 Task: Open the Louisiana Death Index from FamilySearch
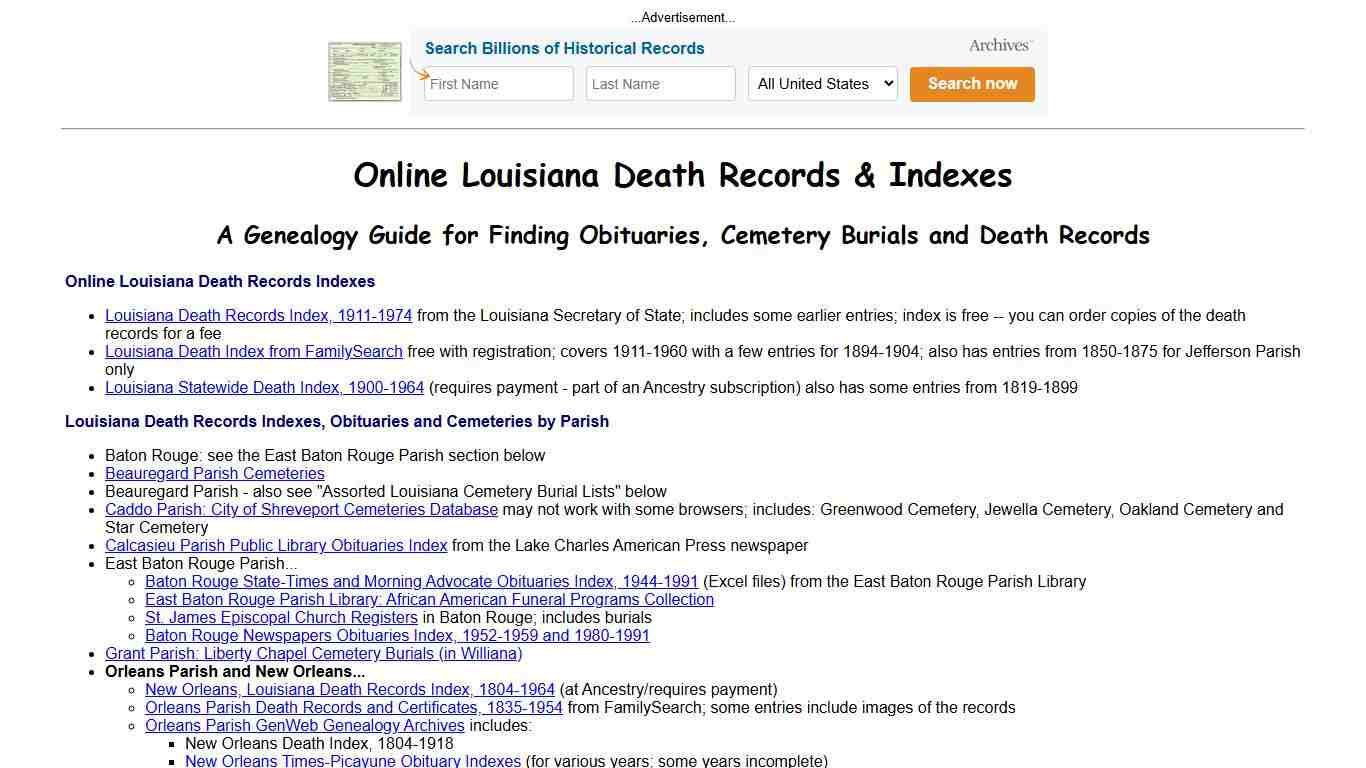253,351
